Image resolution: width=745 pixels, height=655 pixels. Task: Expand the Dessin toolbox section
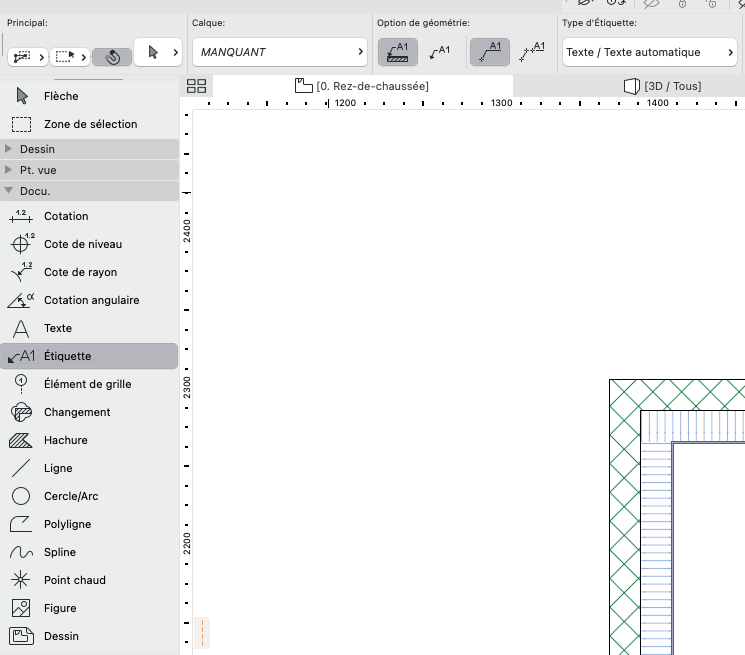pos(89,149)
